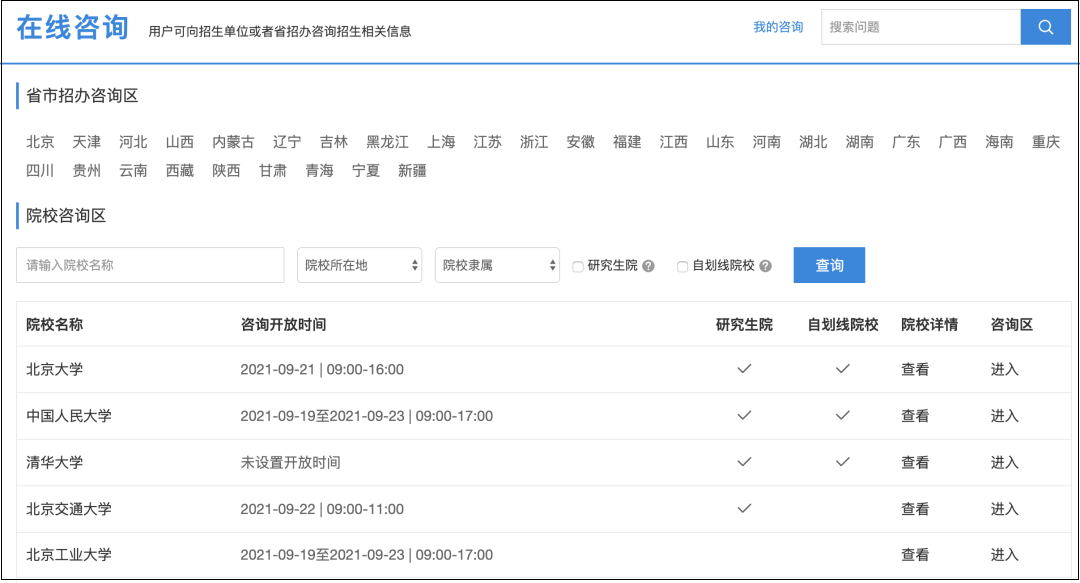Click the 北京交通大学 name cell
This screenshot has height=583, width=1080.
(69, 509)
